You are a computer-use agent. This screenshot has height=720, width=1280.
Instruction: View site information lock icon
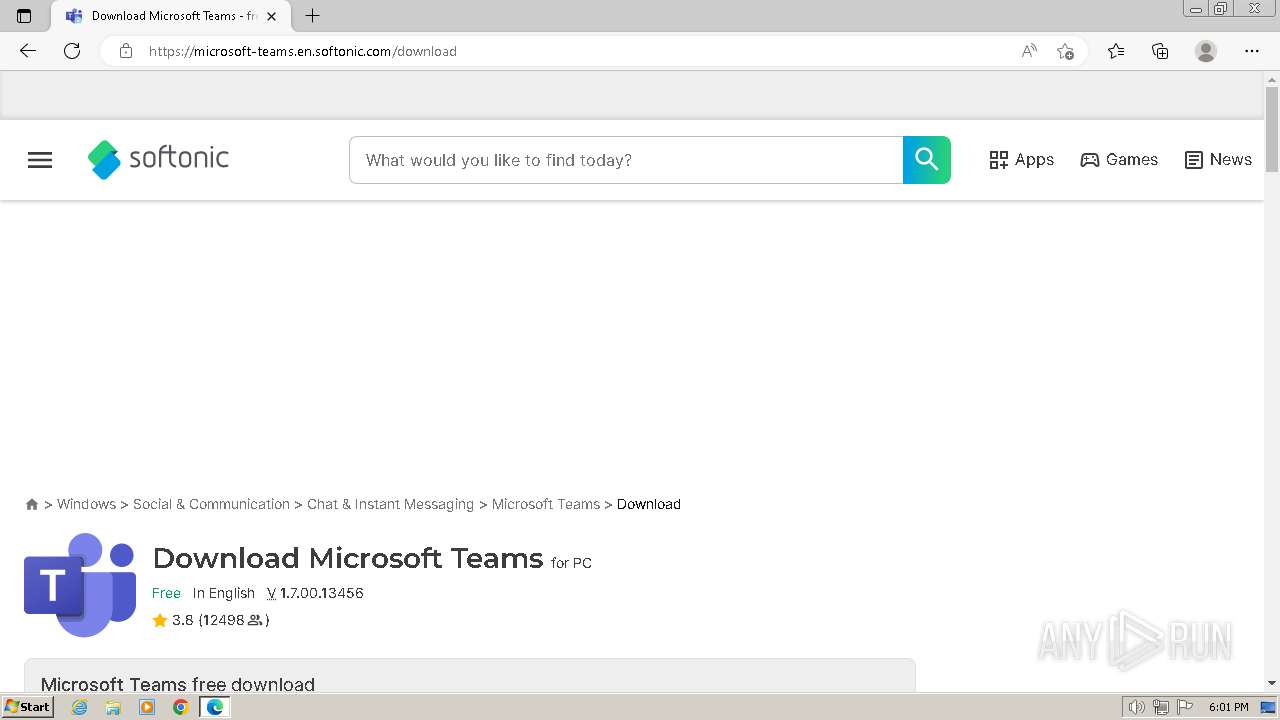(x=125, y=51)
